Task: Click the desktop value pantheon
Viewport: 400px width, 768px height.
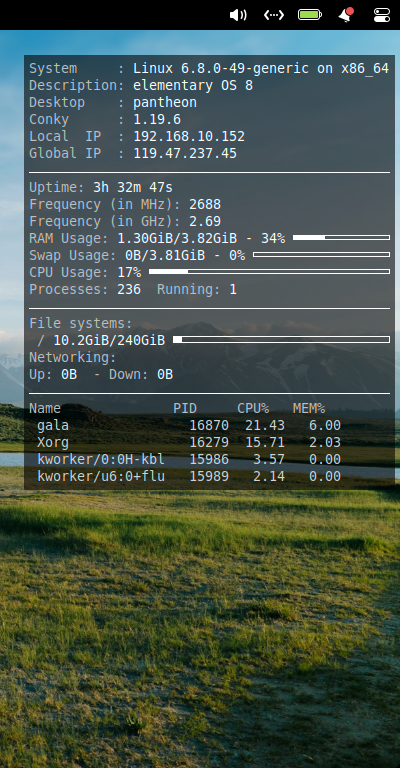Action: pyautogui.click(x=165, y=103)
